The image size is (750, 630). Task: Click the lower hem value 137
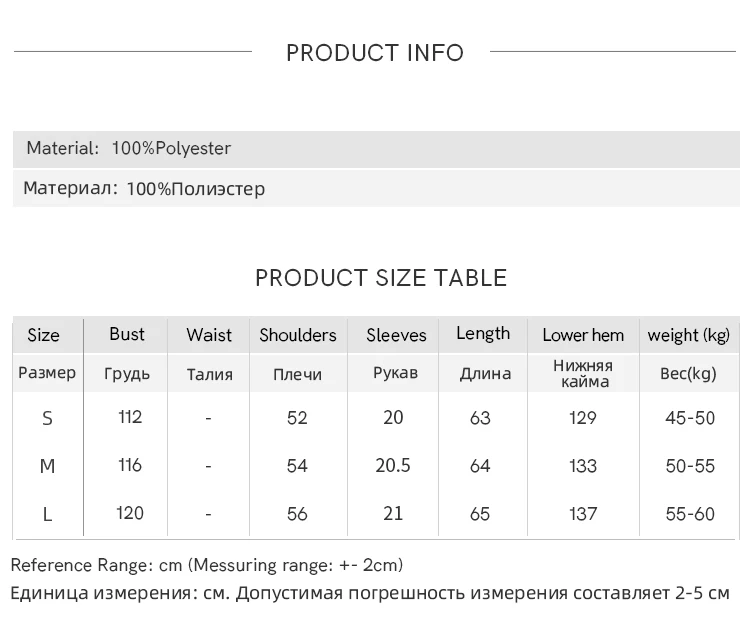click(583, 514)
